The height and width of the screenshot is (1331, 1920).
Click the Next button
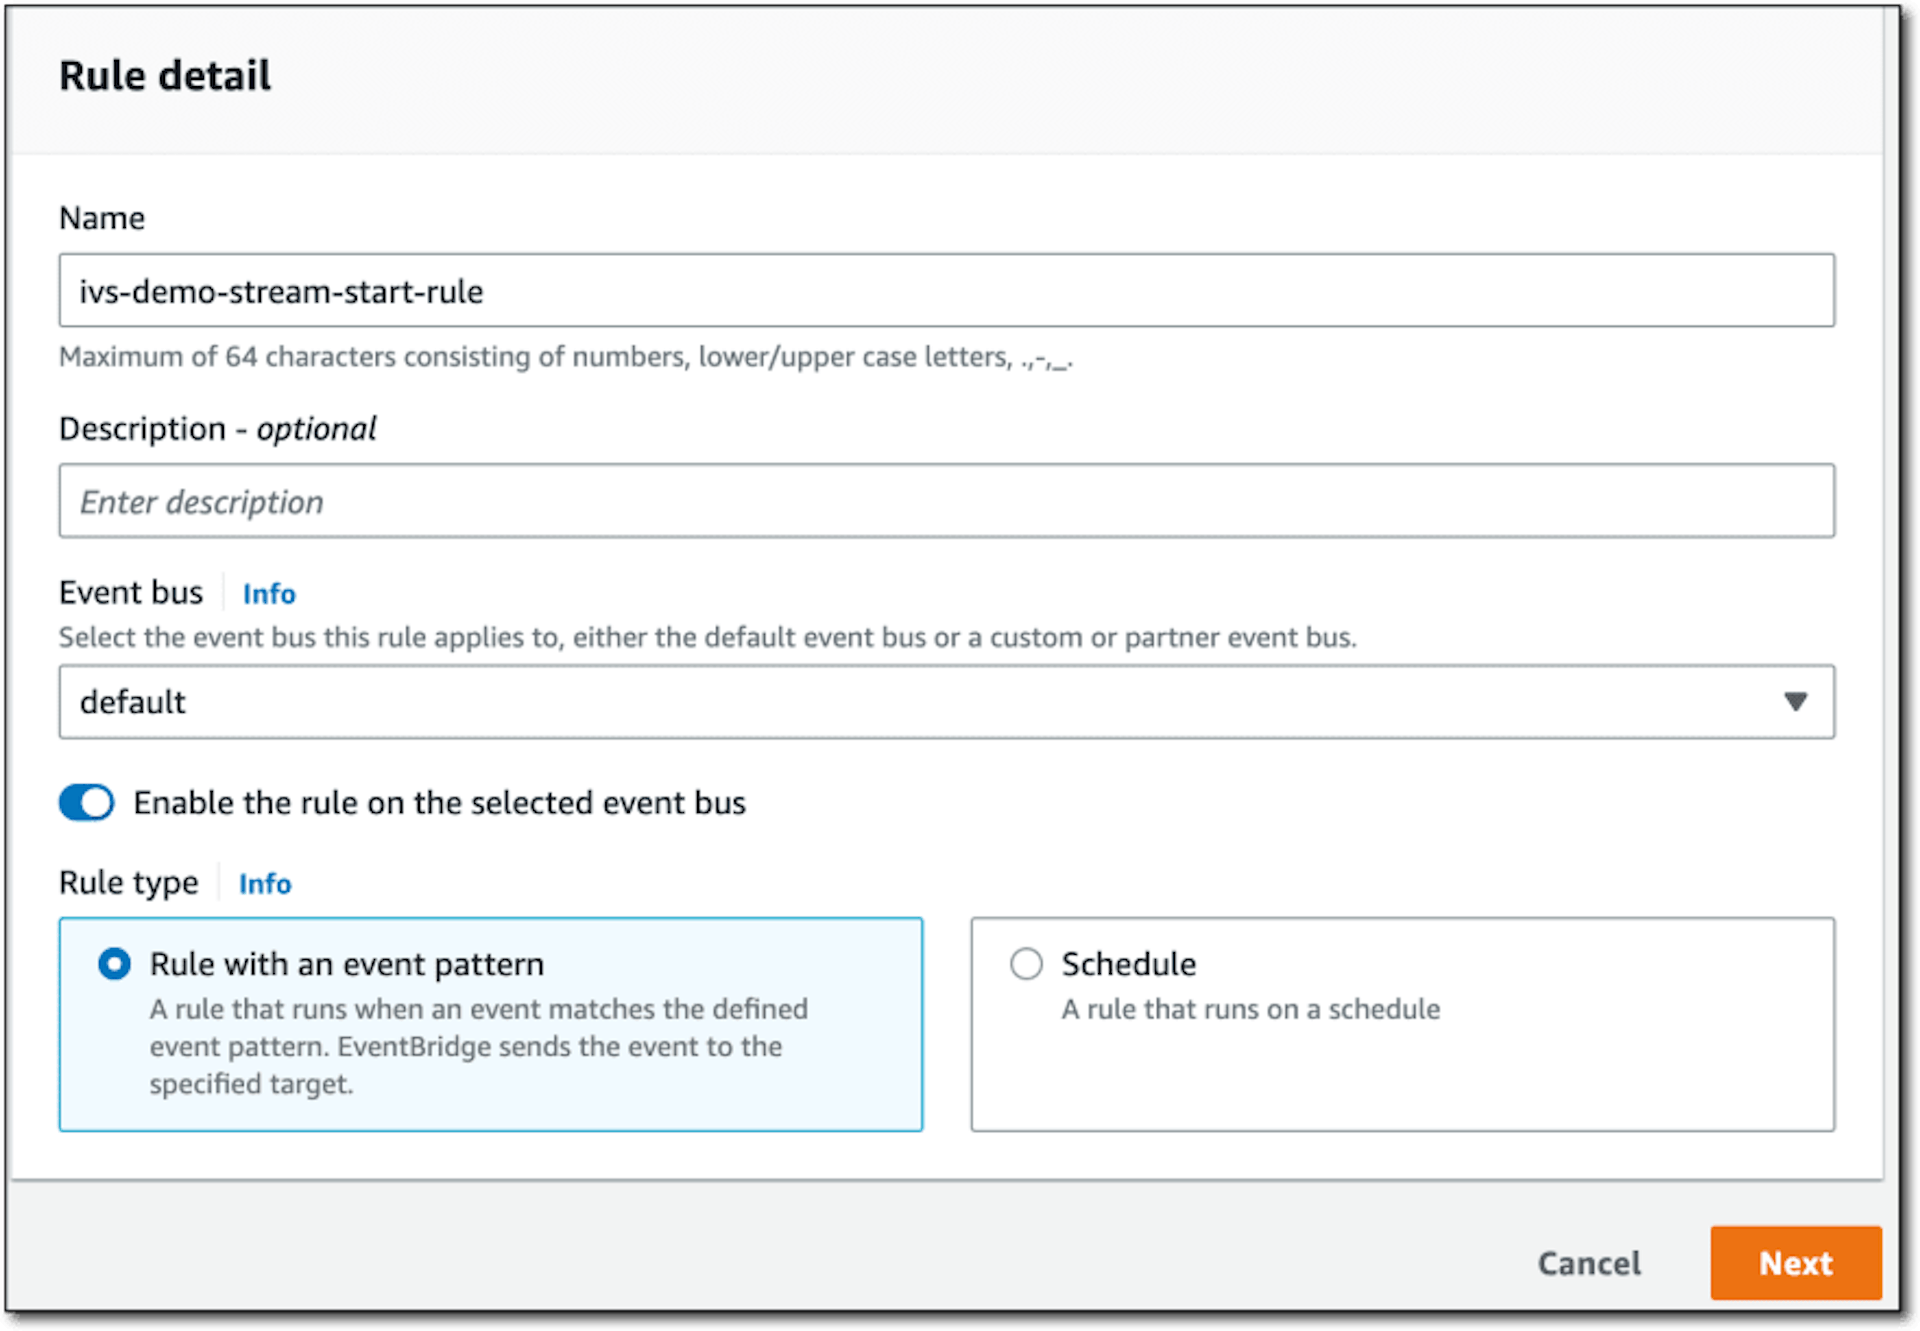(1796, 1263)
